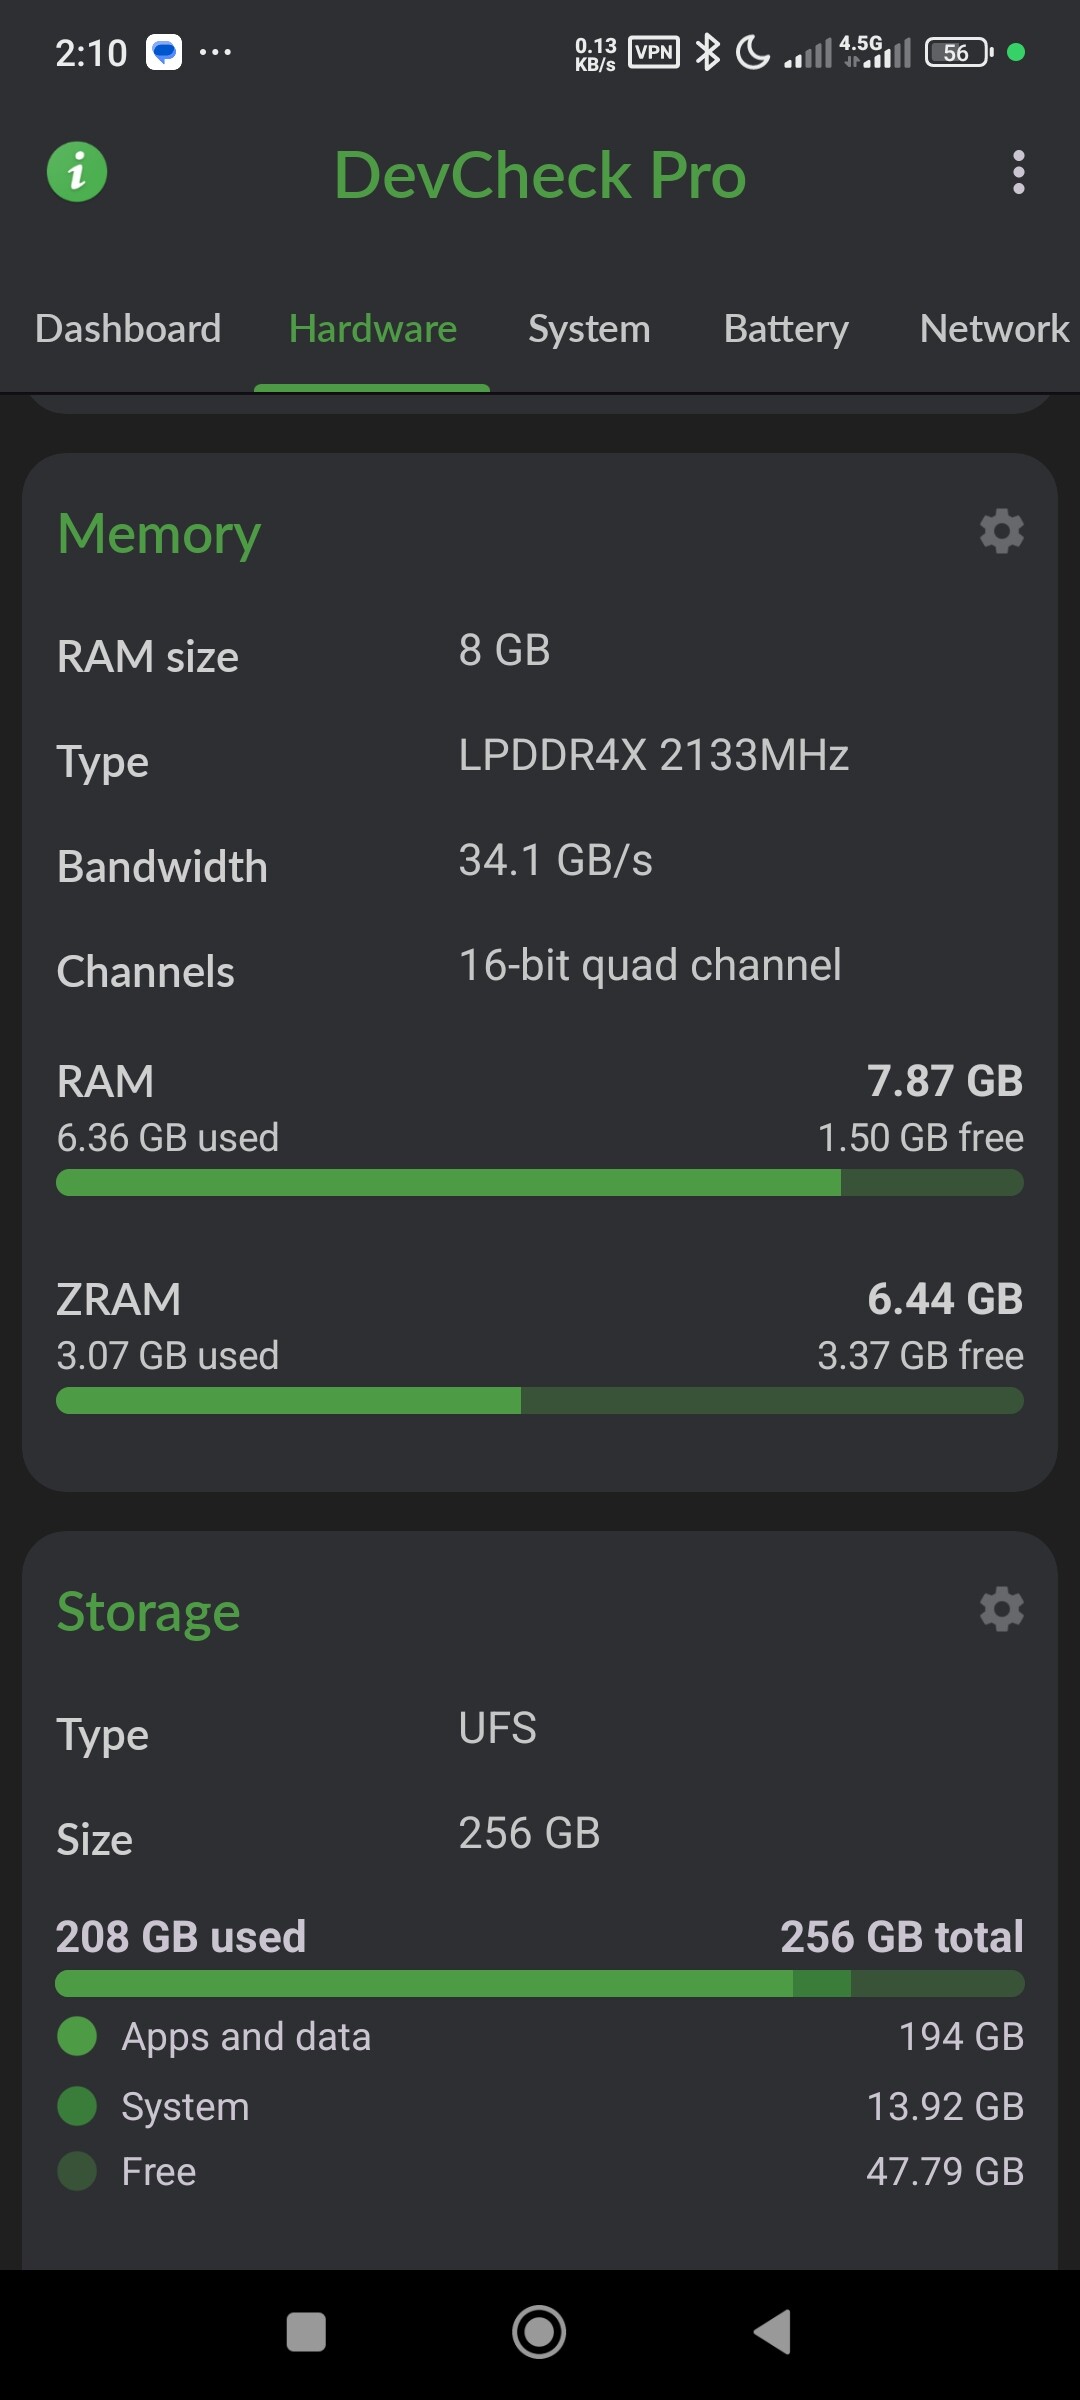Screen dimensions: 1080x2400
Task: Switch to the Network tab
Action: [x=994, y=329]
